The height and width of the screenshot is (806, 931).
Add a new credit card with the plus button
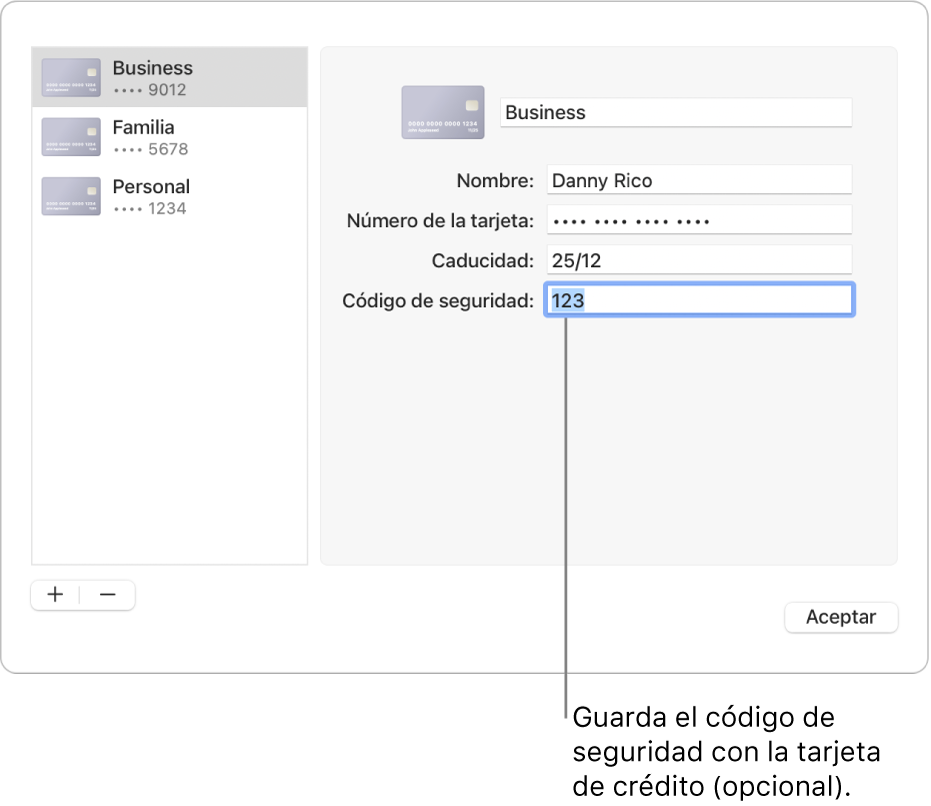pos(56,595)
